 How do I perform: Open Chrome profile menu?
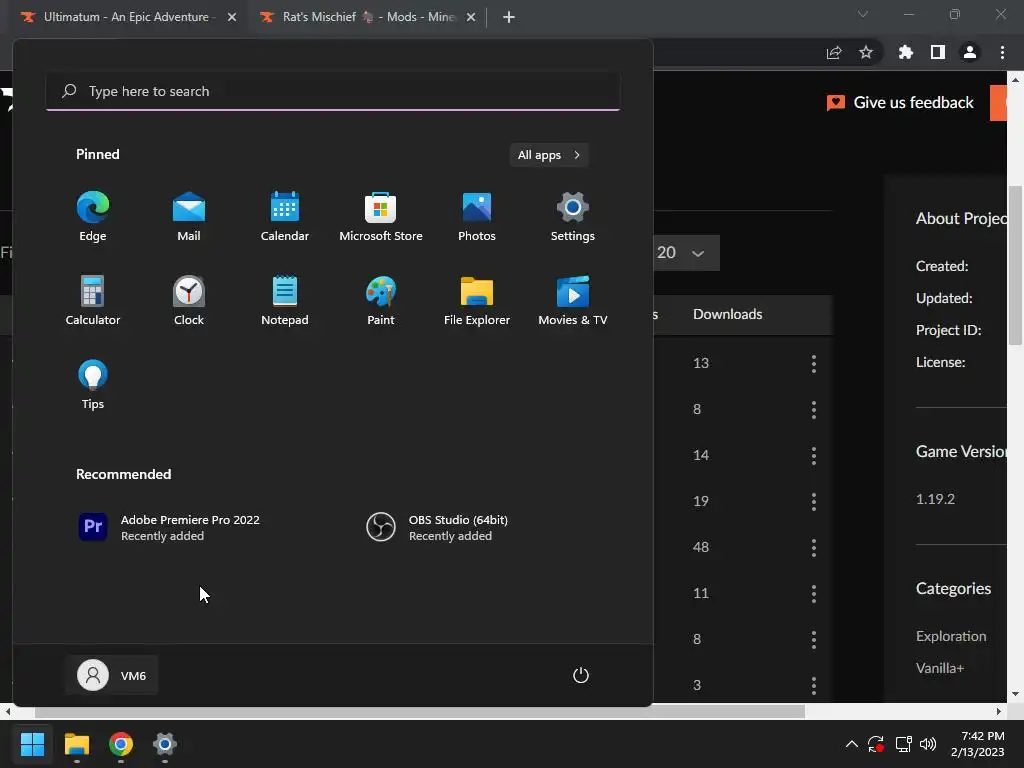point(970,52)
